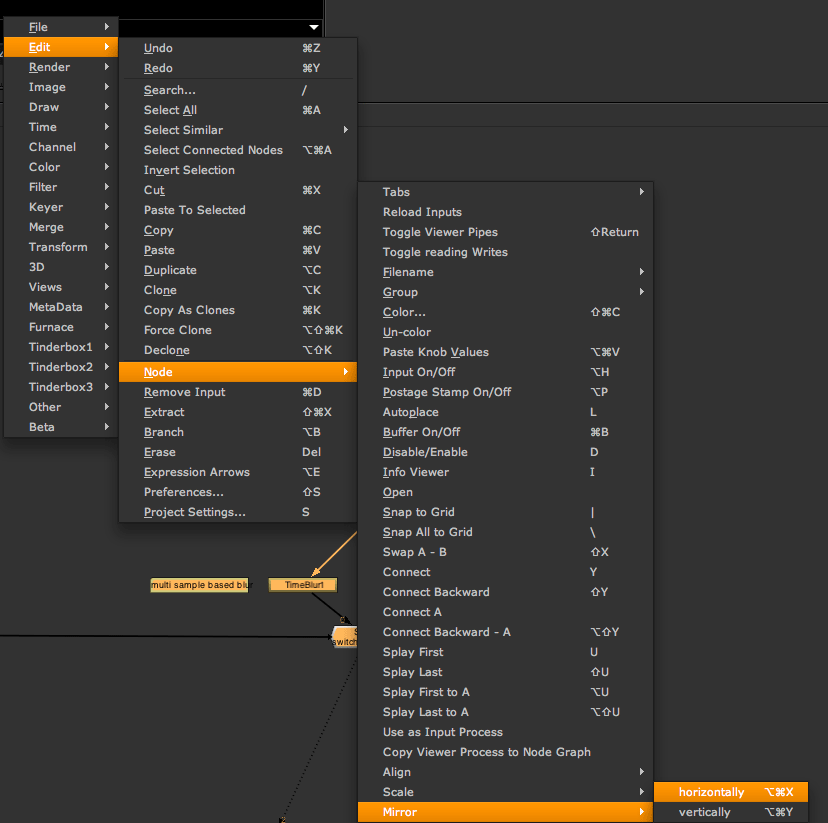Click Select Similar submenu
The height and width of the screenshot is (823, 828).
click(x=183, y=130)
